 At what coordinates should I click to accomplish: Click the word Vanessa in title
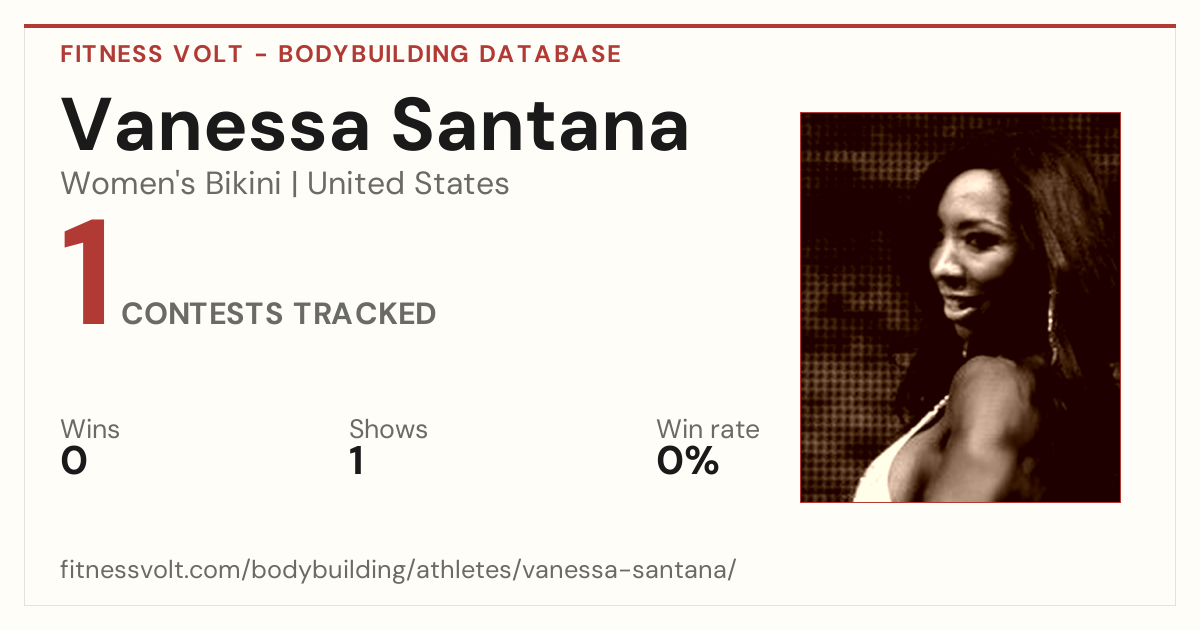215,124
